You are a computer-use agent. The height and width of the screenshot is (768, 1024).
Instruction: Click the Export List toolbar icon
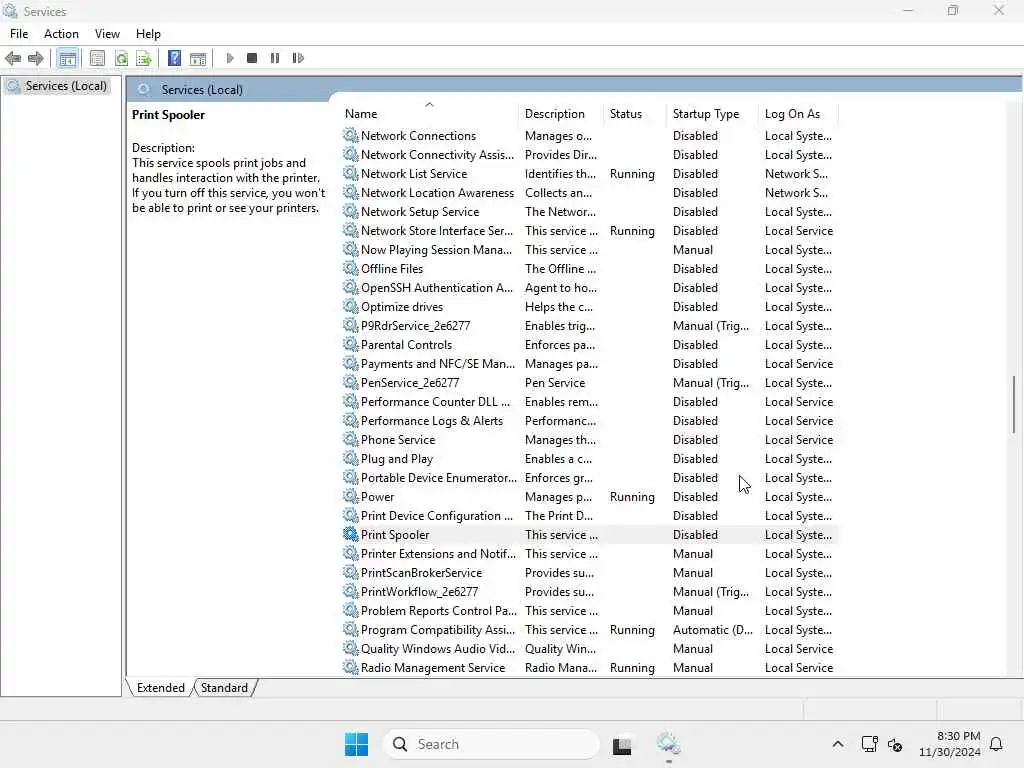point(144,58)
